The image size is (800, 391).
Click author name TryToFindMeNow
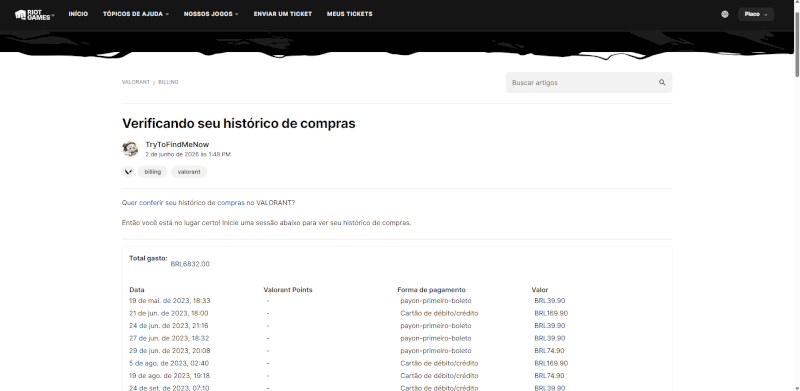(x=177, y=144)
